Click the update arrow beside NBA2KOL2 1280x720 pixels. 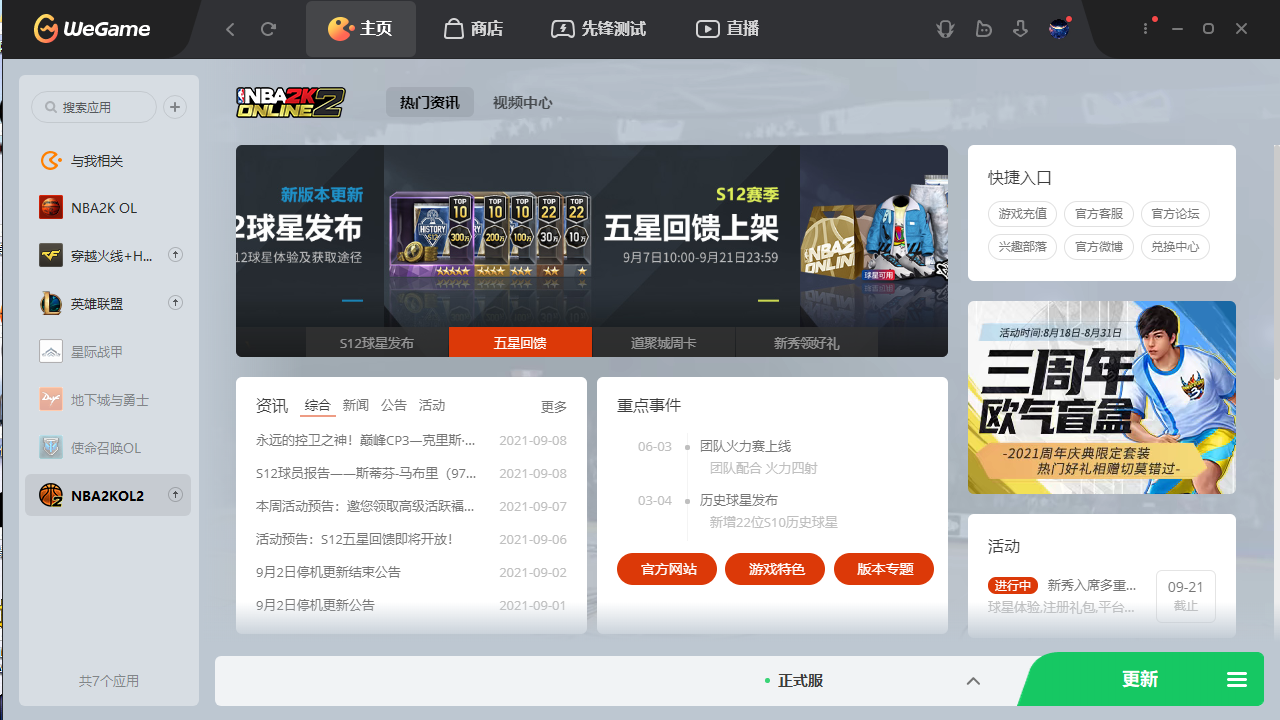(175, 494)
